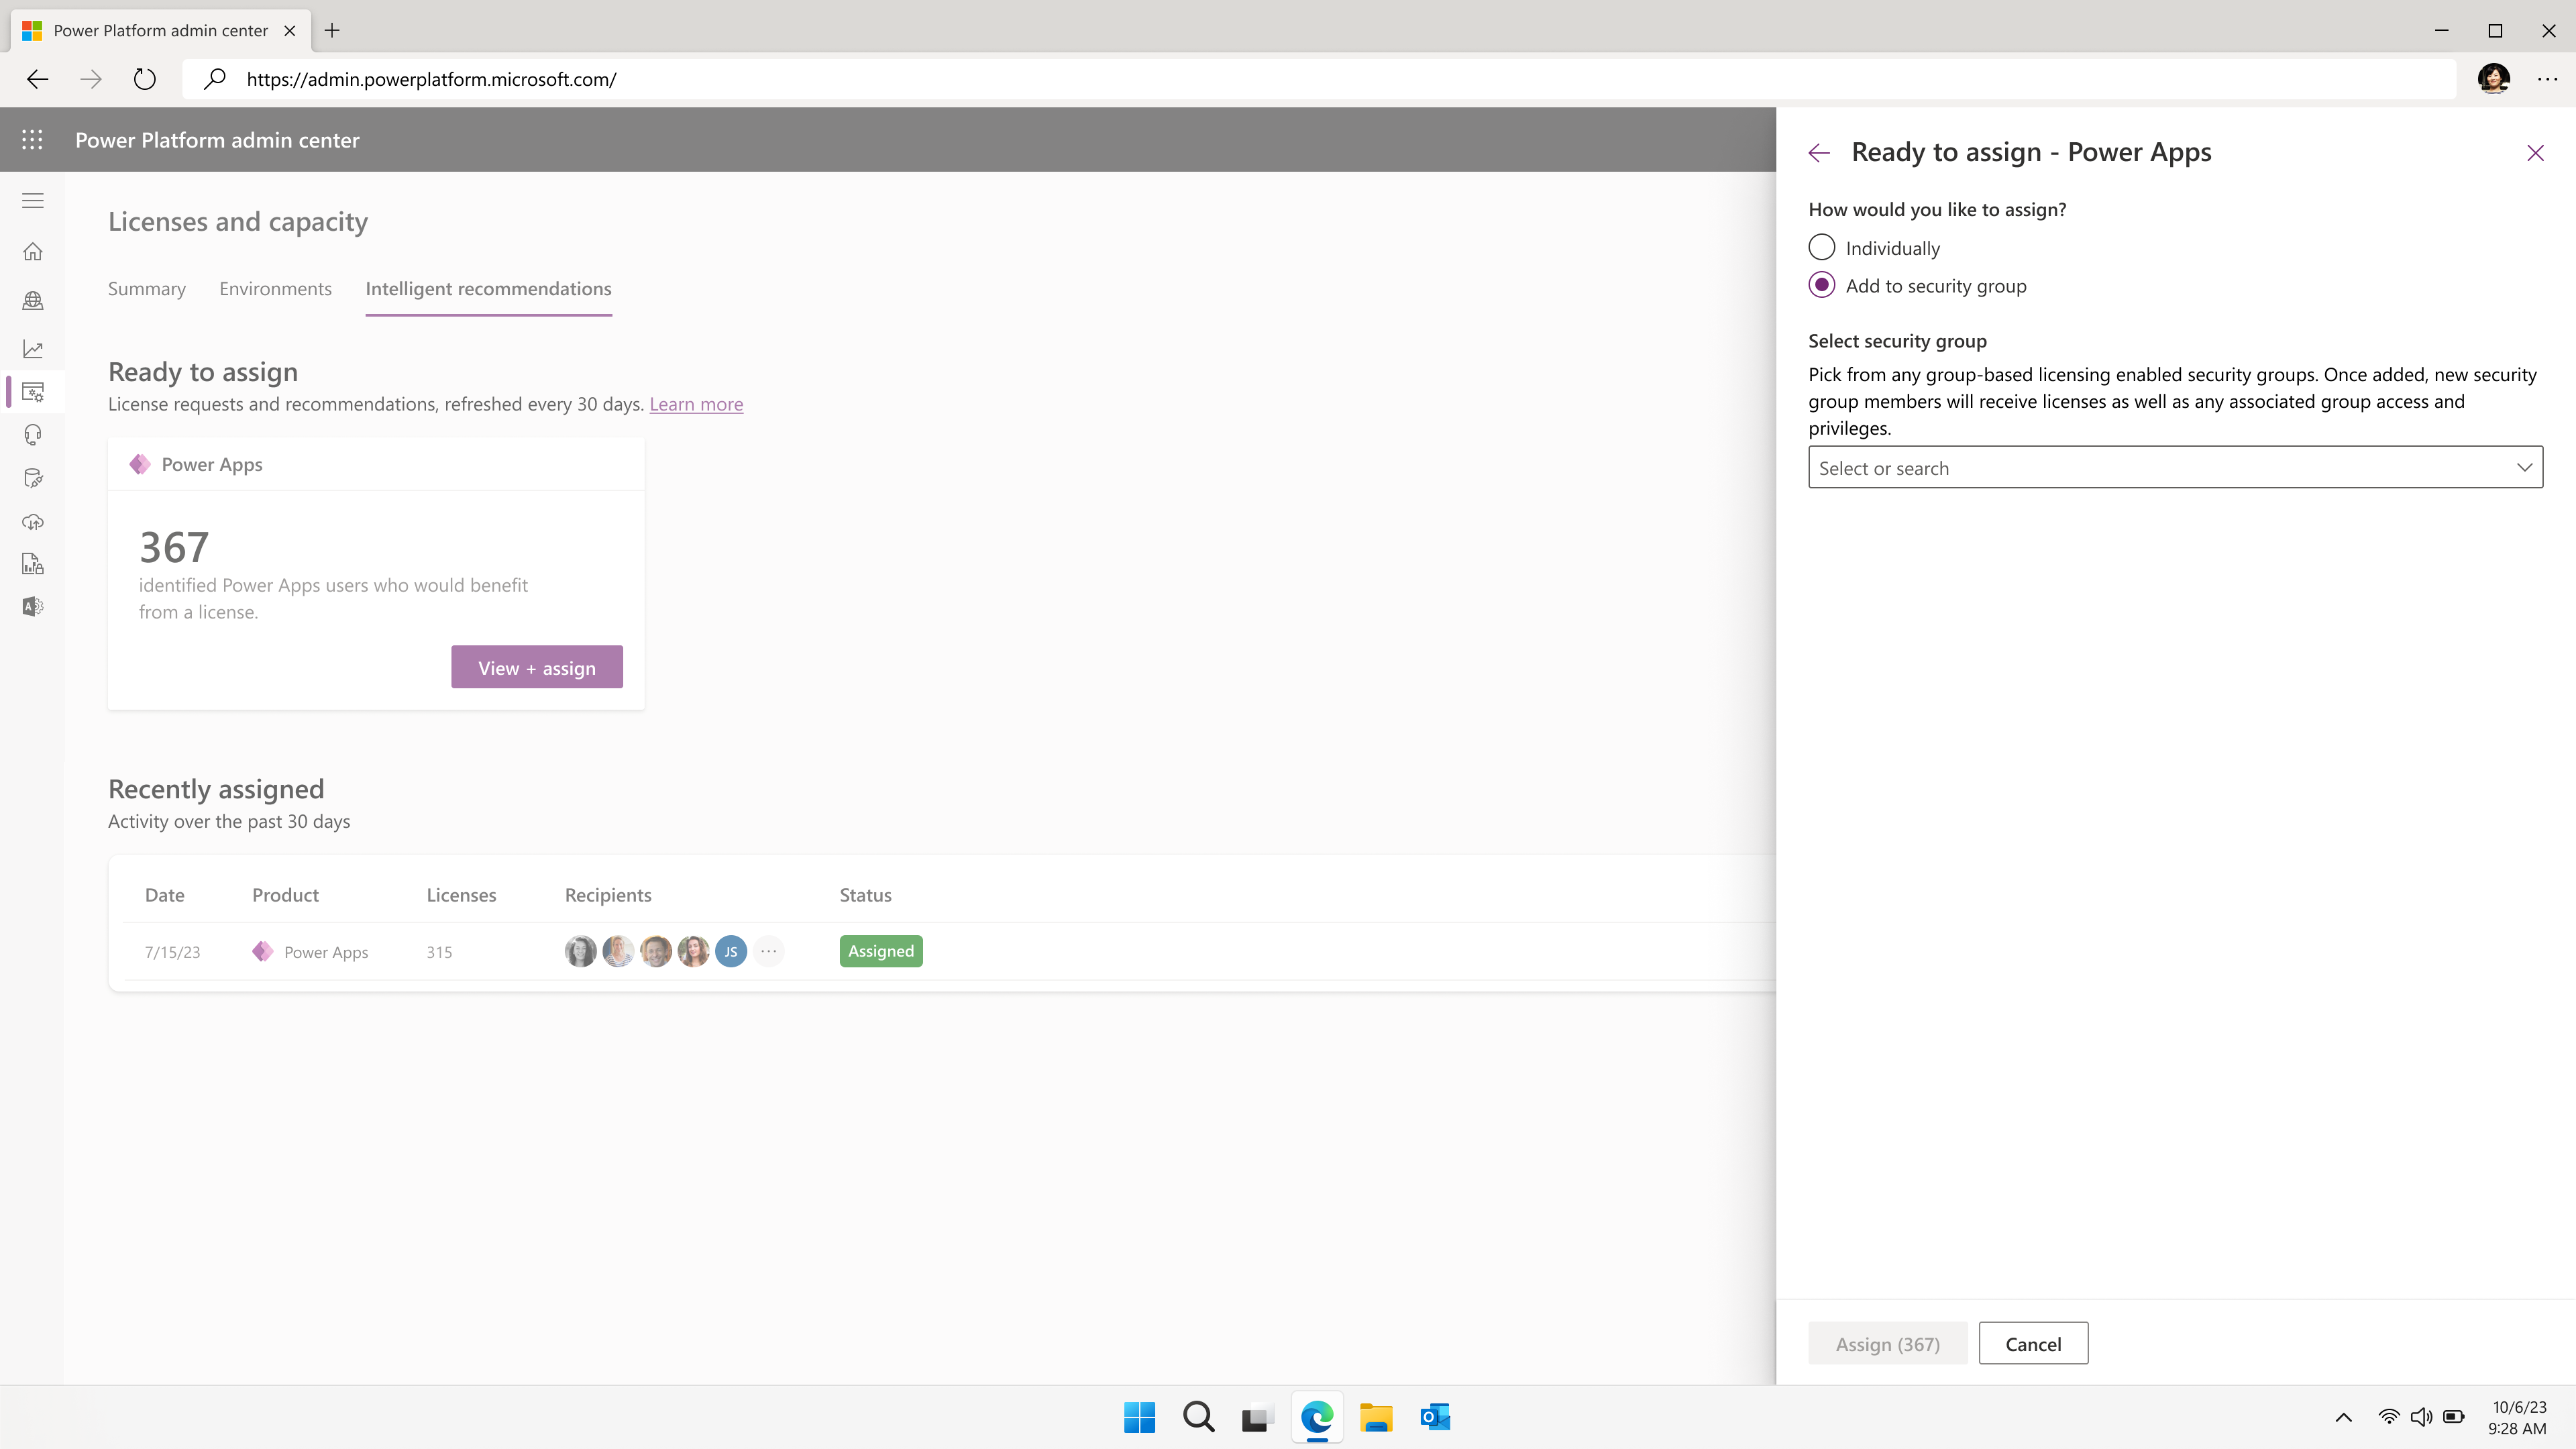Open Help + support headset icon
The height and width of the screenshot is (1449, 2576).
pyautogui.click(x=32, y=434)
